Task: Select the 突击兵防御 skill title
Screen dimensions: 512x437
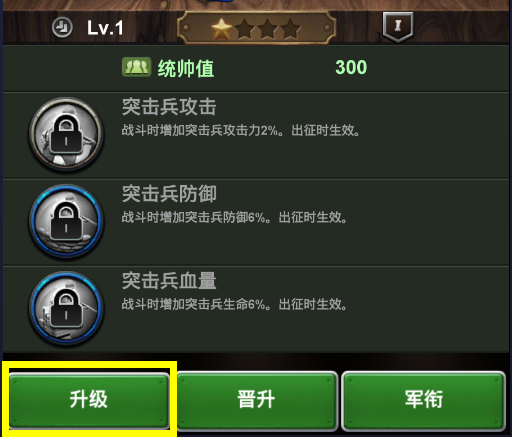Action: (169, 194)
